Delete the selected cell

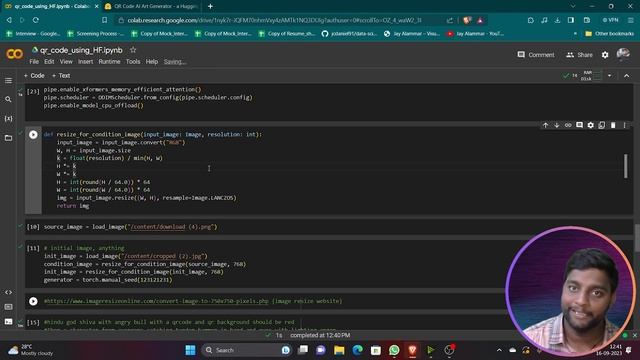click(613, 125)
